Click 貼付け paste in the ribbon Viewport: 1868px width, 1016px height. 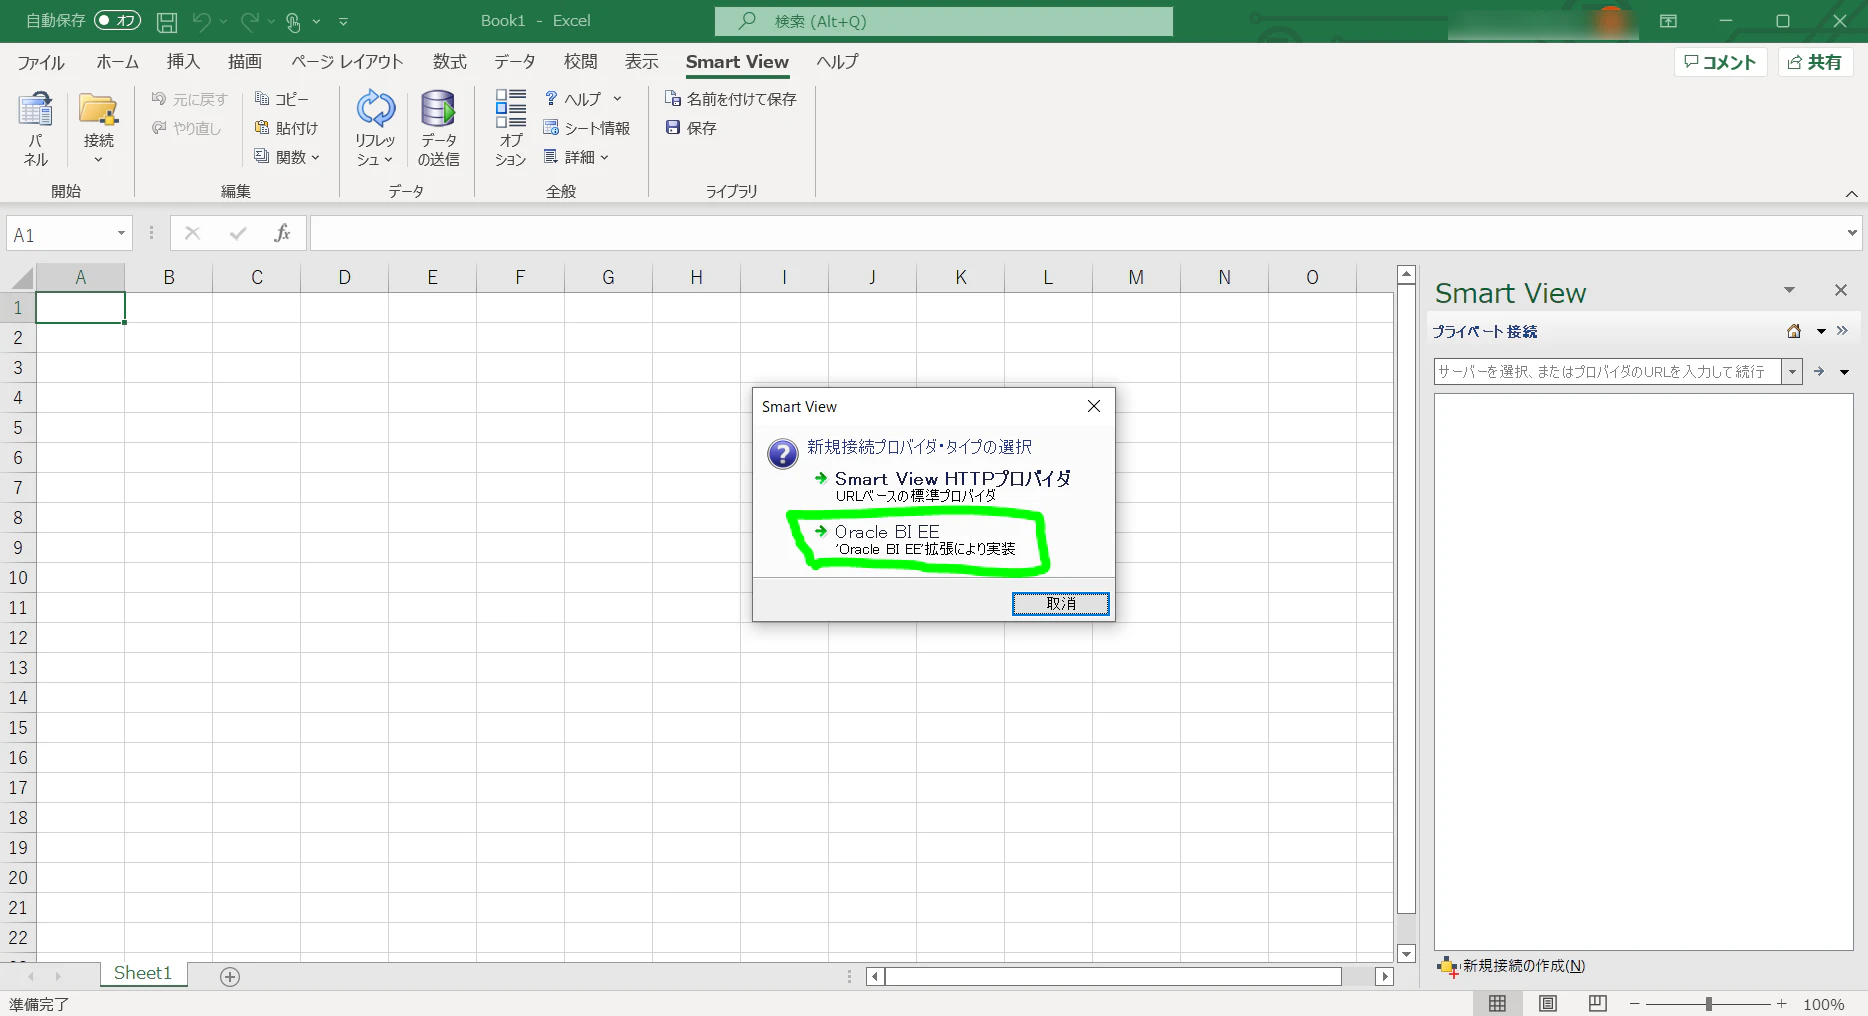tap(286, 128)
